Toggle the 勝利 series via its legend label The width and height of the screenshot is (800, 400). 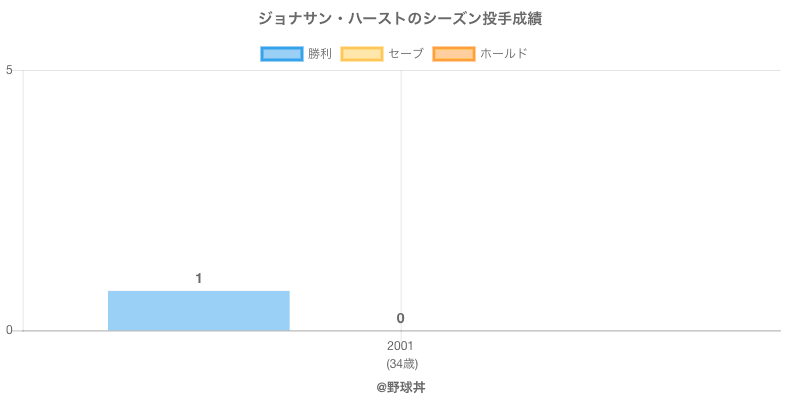click(320, 53)
